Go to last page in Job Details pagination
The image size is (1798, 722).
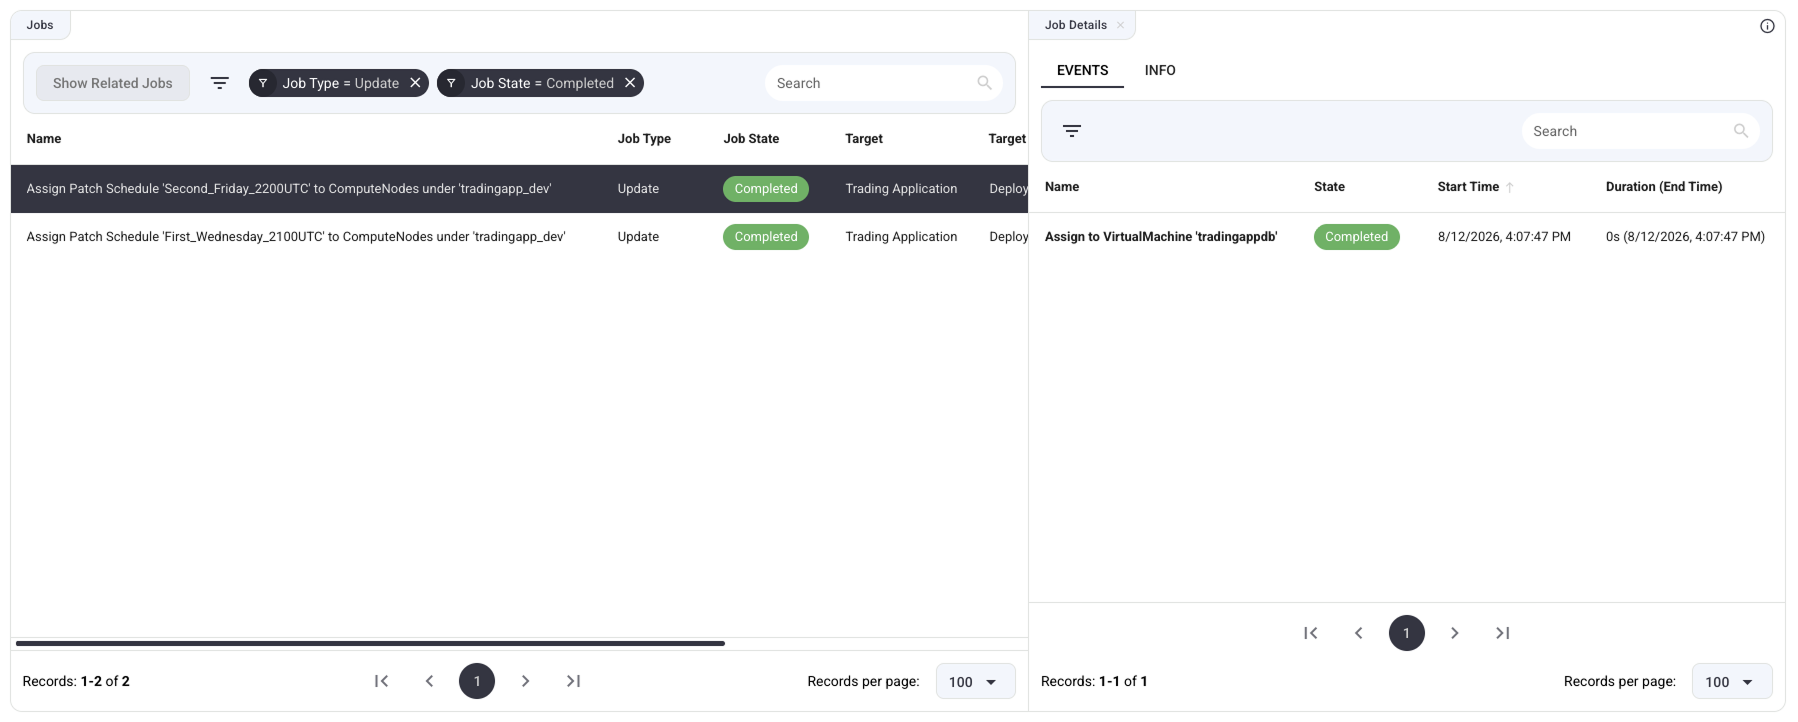pos(1503,633)
